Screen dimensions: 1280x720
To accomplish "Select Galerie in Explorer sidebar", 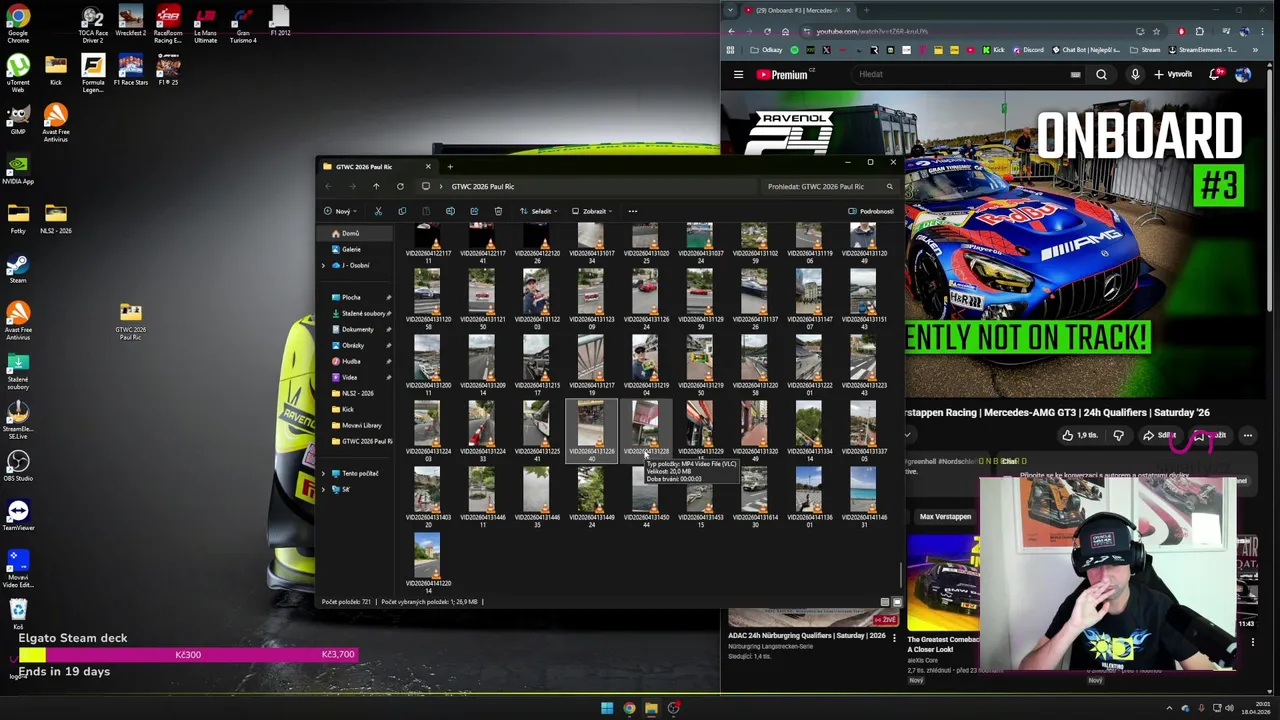I will tap(352, 249).
